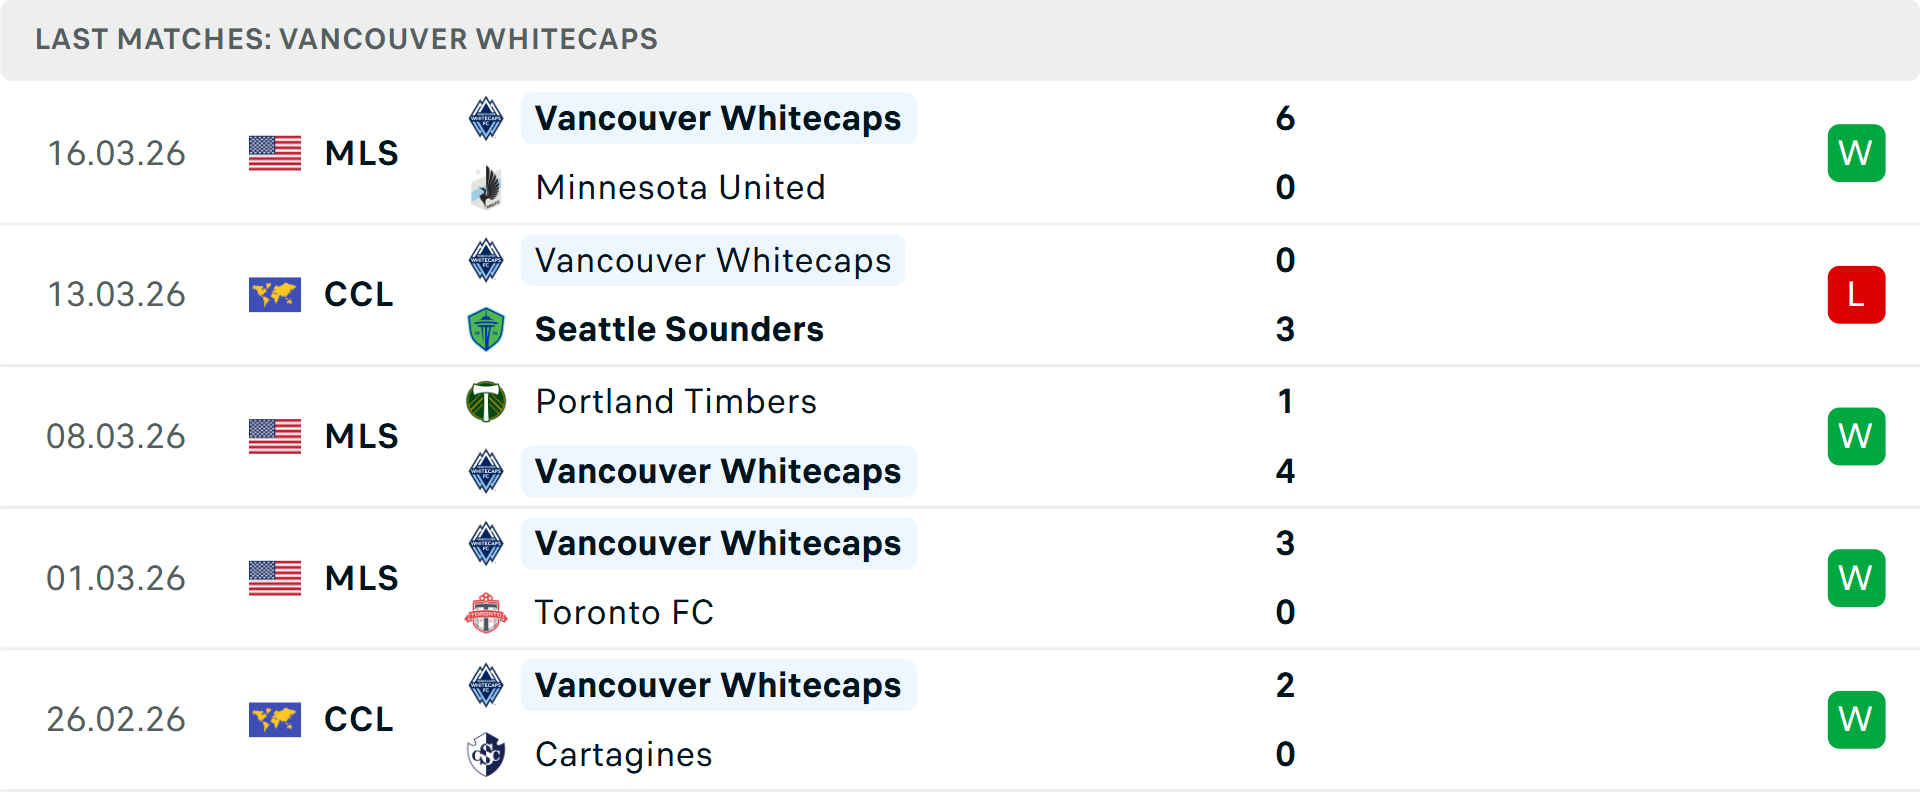Click the Seattle Sounders badge
The width and height of the screenshot is (1920, 792).
pyautogui.click(x=486, y=329)
